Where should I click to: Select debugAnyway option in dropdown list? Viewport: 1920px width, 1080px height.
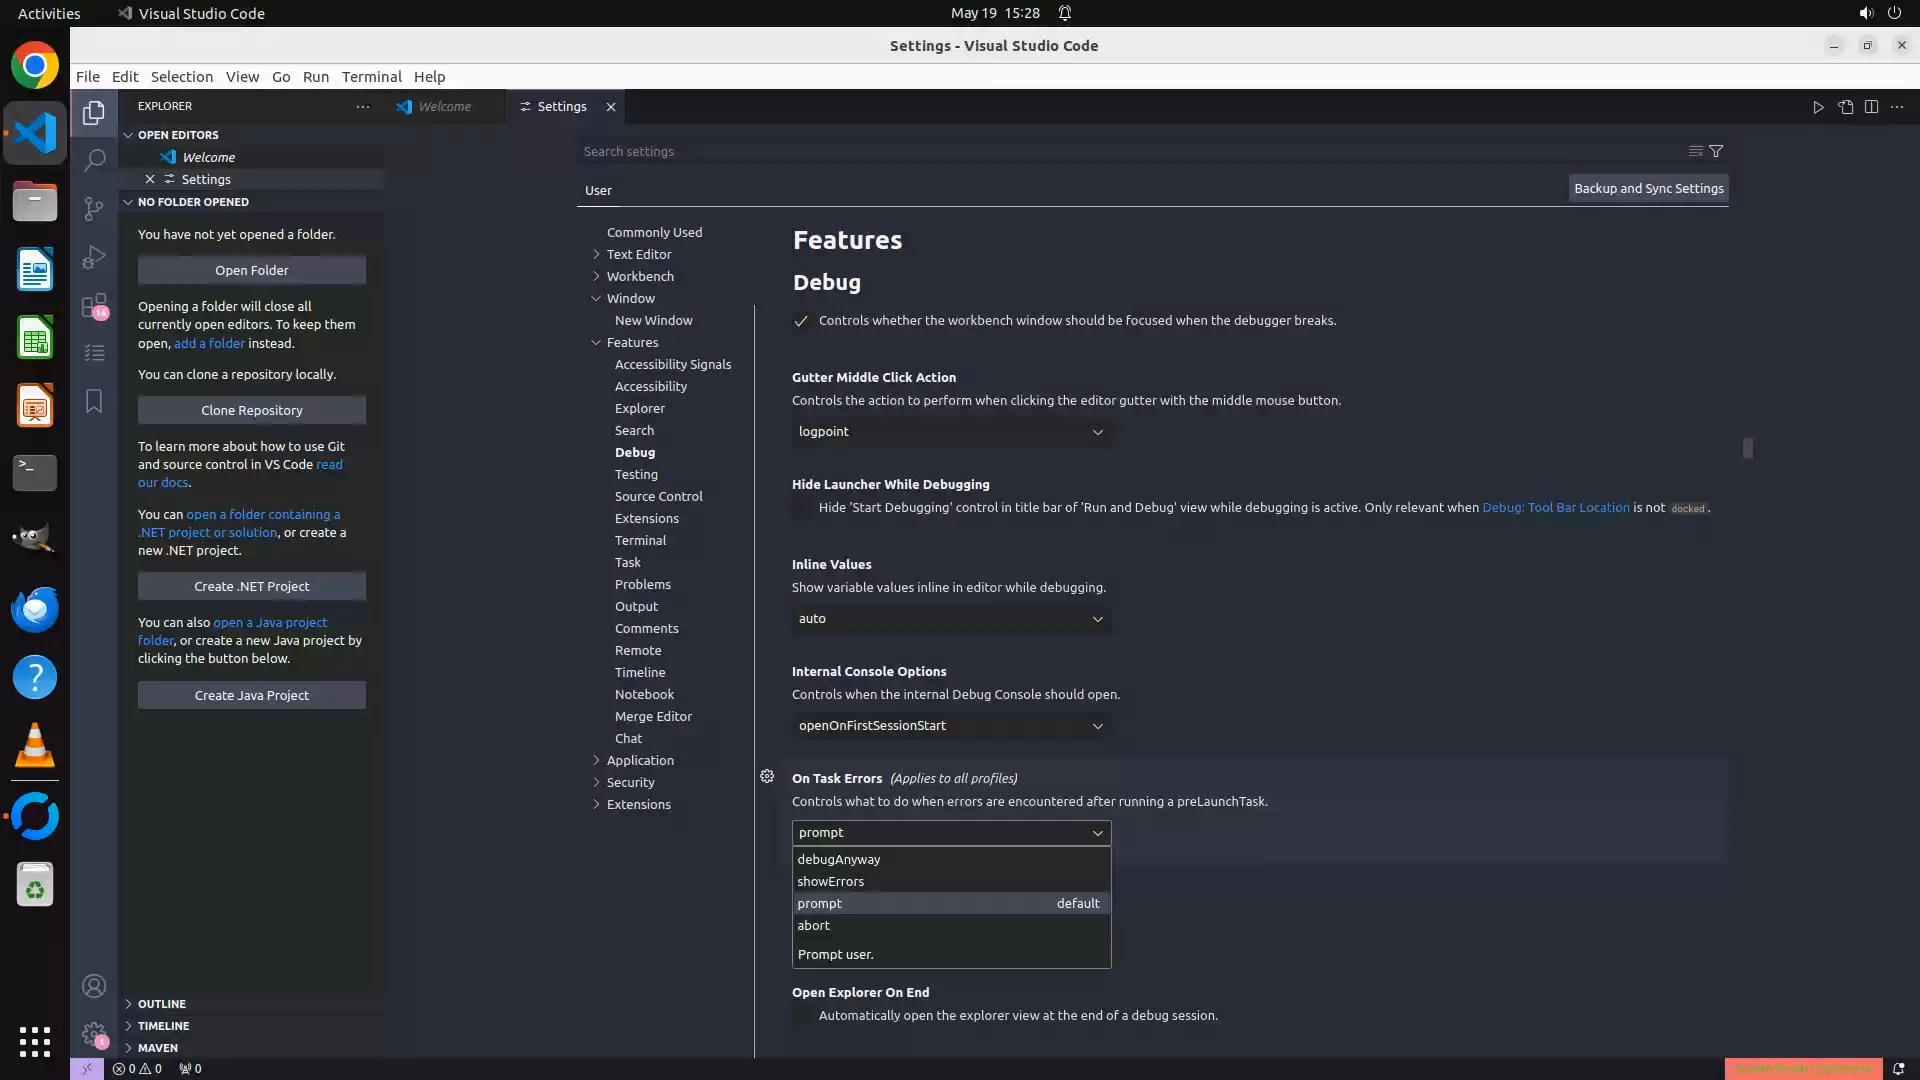pyautogui.click(x=839, y=859)
